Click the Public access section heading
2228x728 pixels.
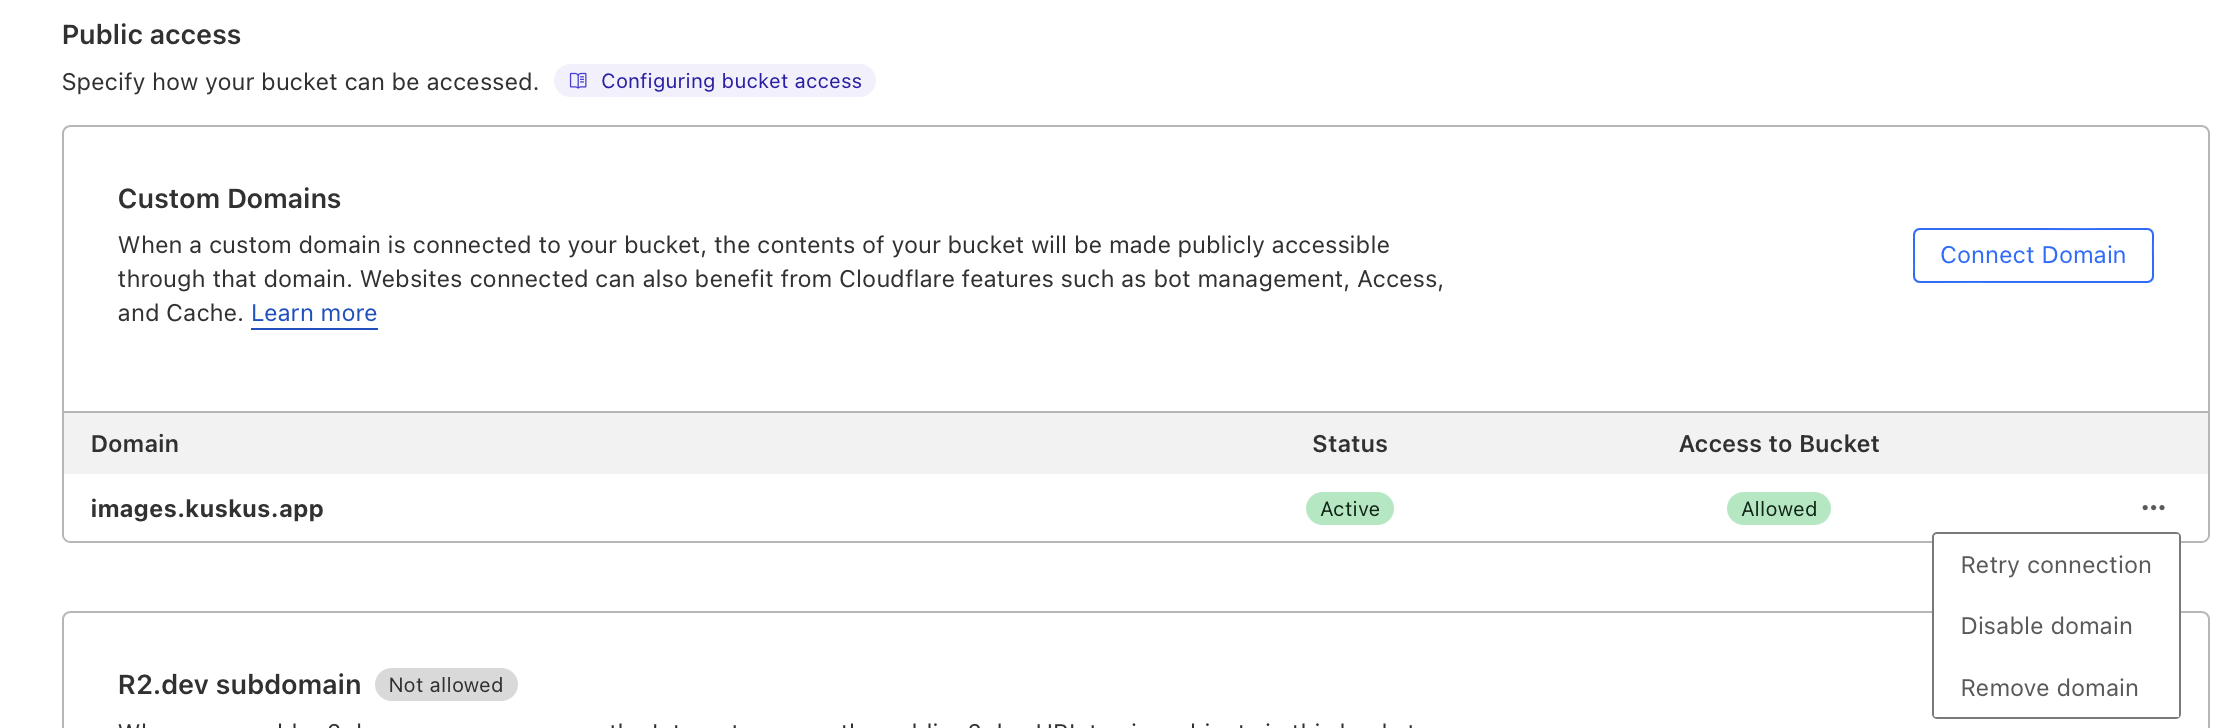coord(151,35)
